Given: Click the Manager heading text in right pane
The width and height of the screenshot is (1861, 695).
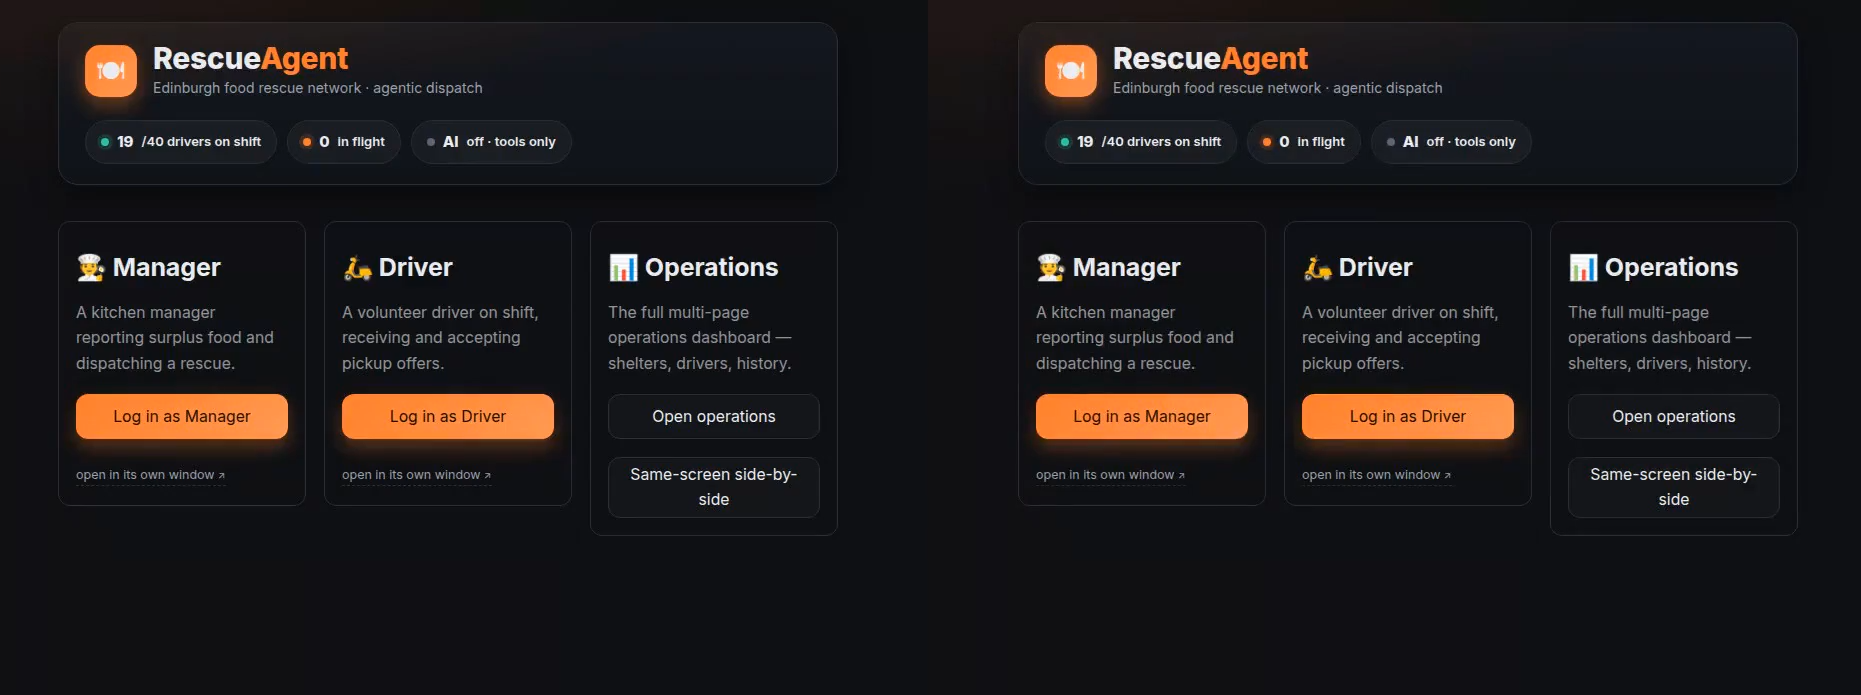Looking at the screenshot, I should click(1127, 267).
